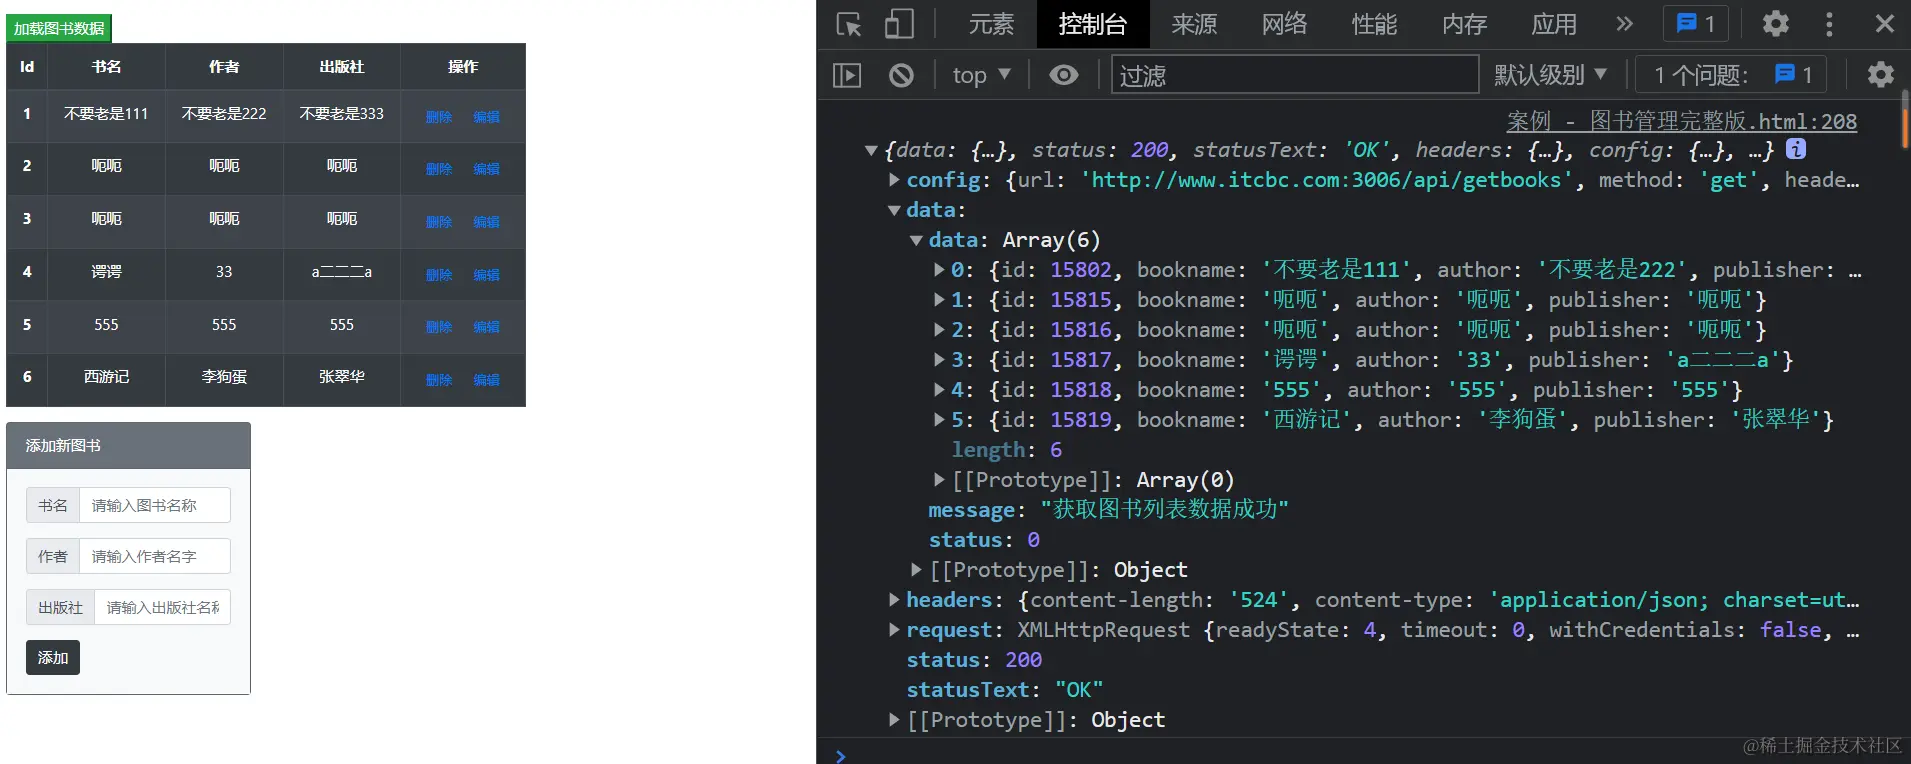Open console settings gear icon
Screen dimensions: 1911x764
click(x=1880, y=75)
